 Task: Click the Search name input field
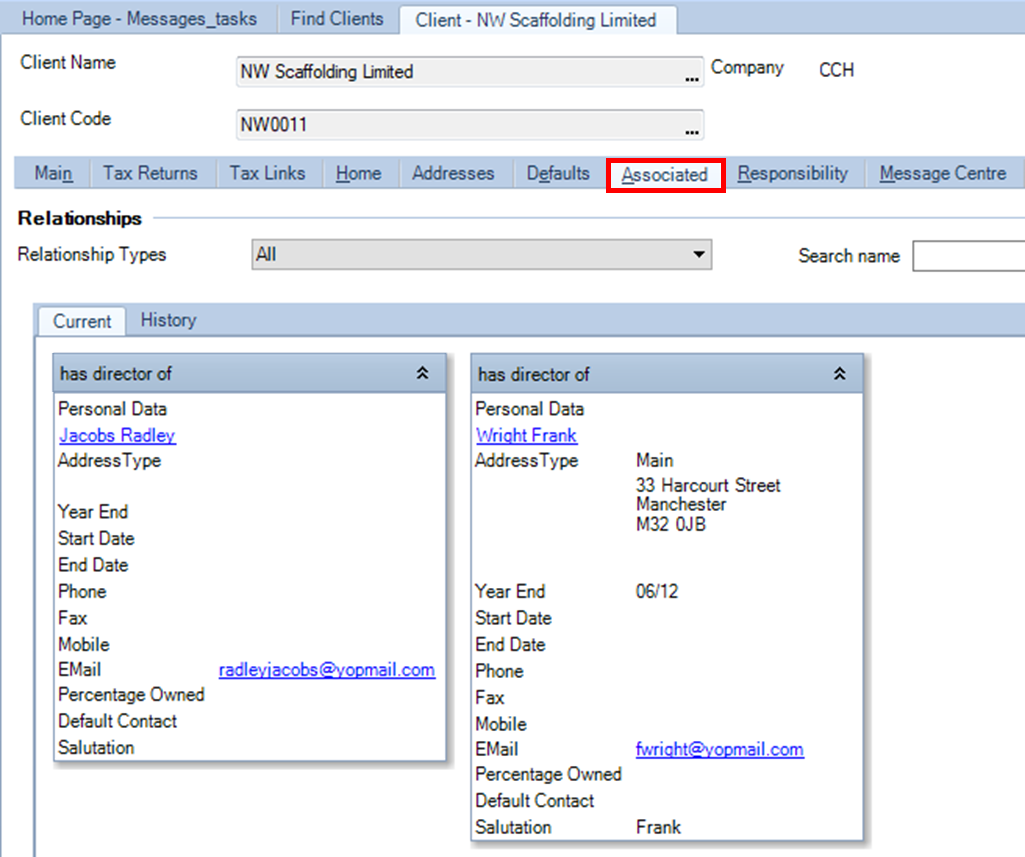[x=969, y=256]
